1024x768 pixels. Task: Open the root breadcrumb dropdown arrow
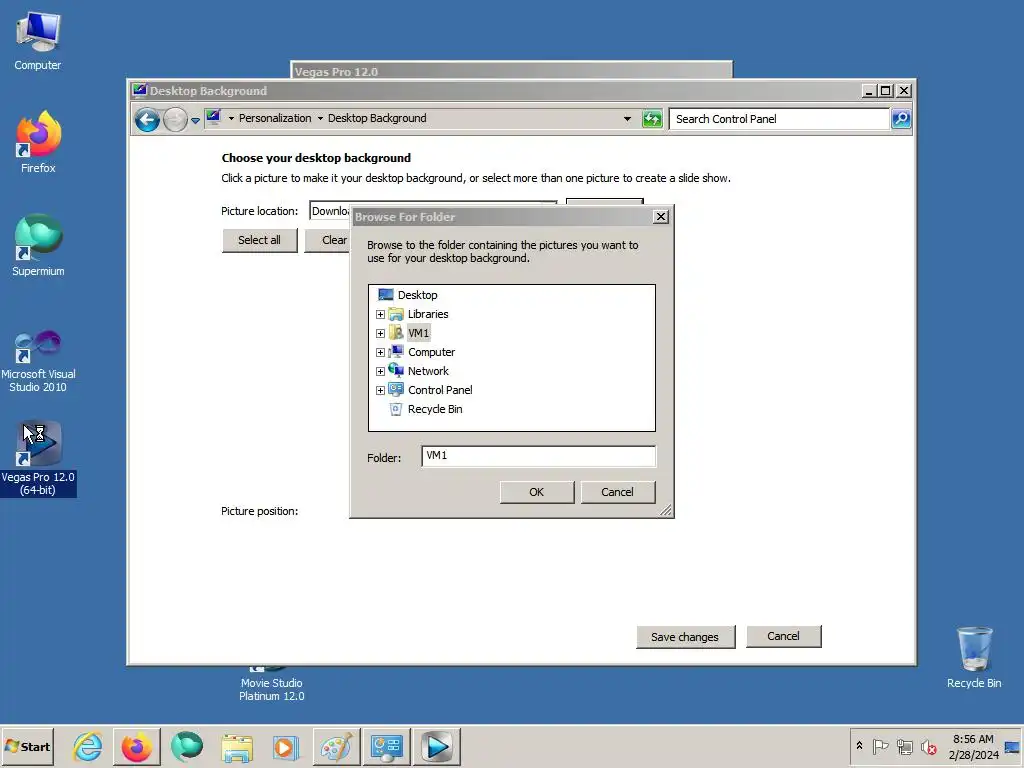point(231,118)
